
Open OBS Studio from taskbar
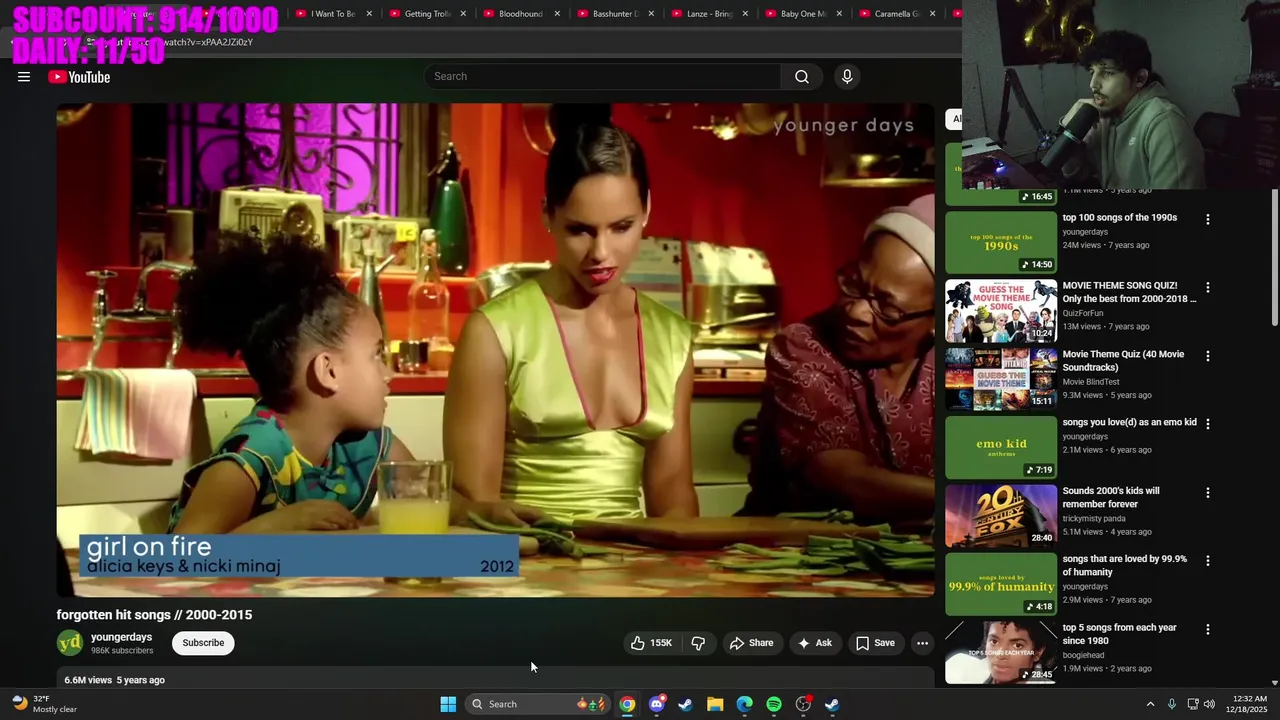803,704
